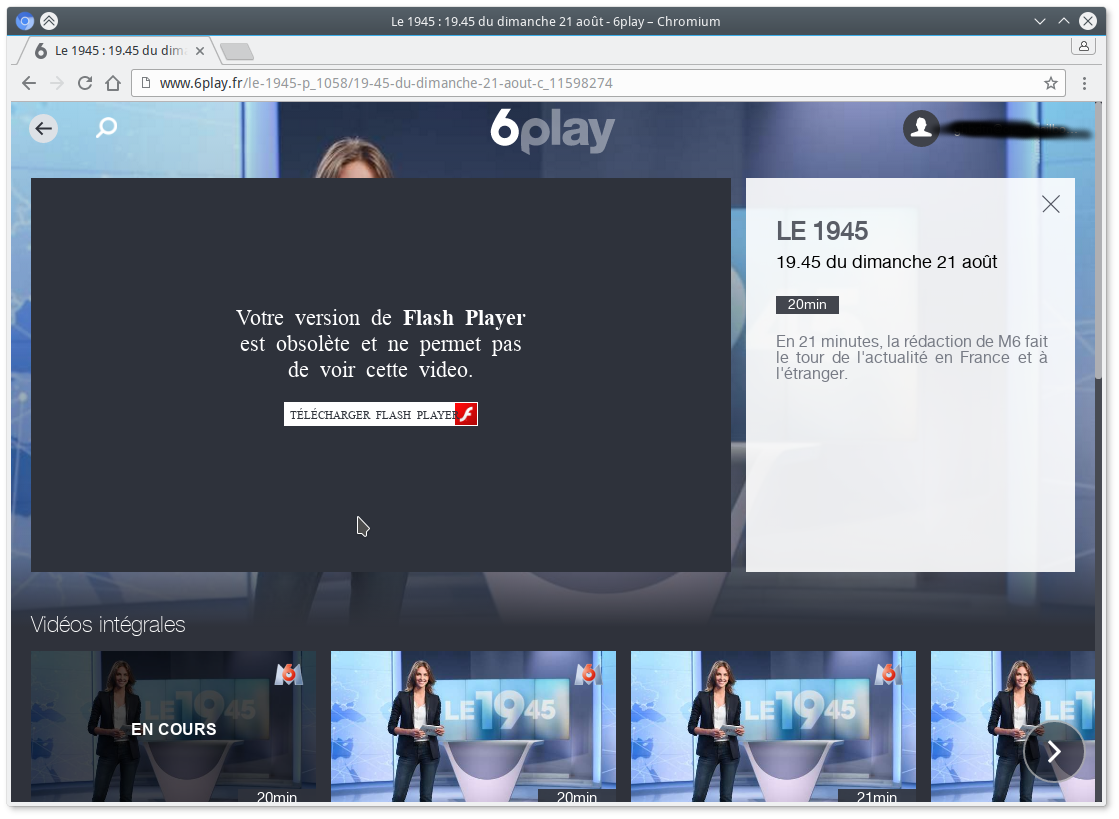Image resolution: width=1119 pixels, height=819 pixels.
Task: Click the Flash Player obsolete message text
Action: pyautogui.click(x=380, y=343)
